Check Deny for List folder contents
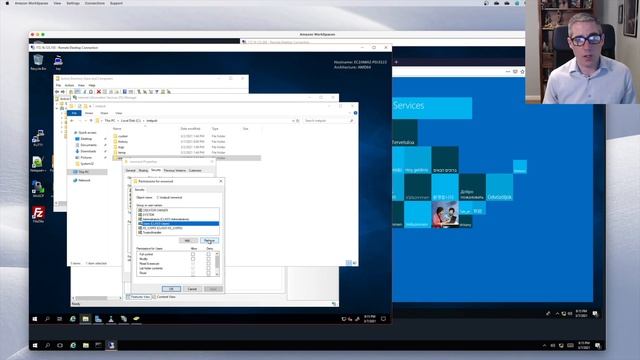The image size is (640, 360). (209, 269)
